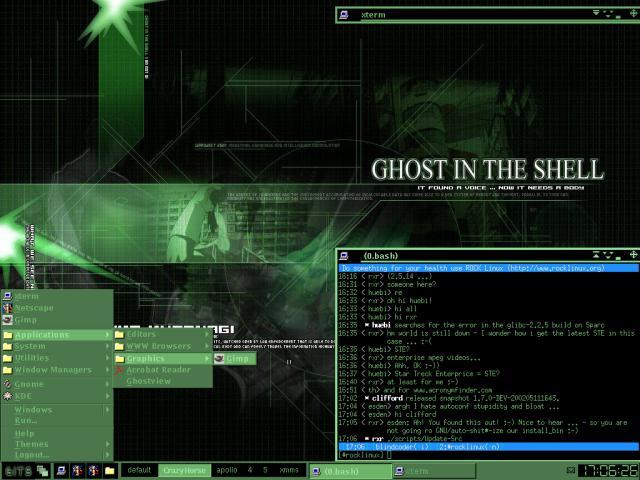640x480 pixels.
Task: Expand the Themes submenu
Action: pyautogui.click(x=57, y=444)
